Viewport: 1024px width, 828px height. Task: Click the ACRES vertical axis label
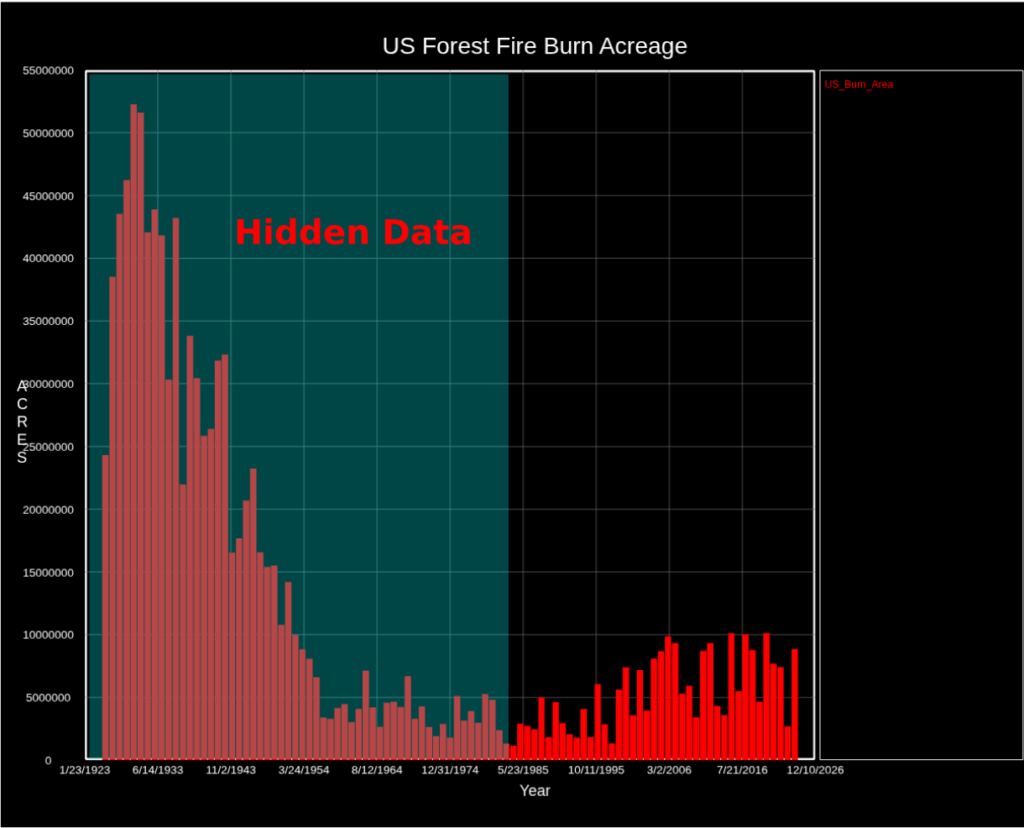point(22,422)
